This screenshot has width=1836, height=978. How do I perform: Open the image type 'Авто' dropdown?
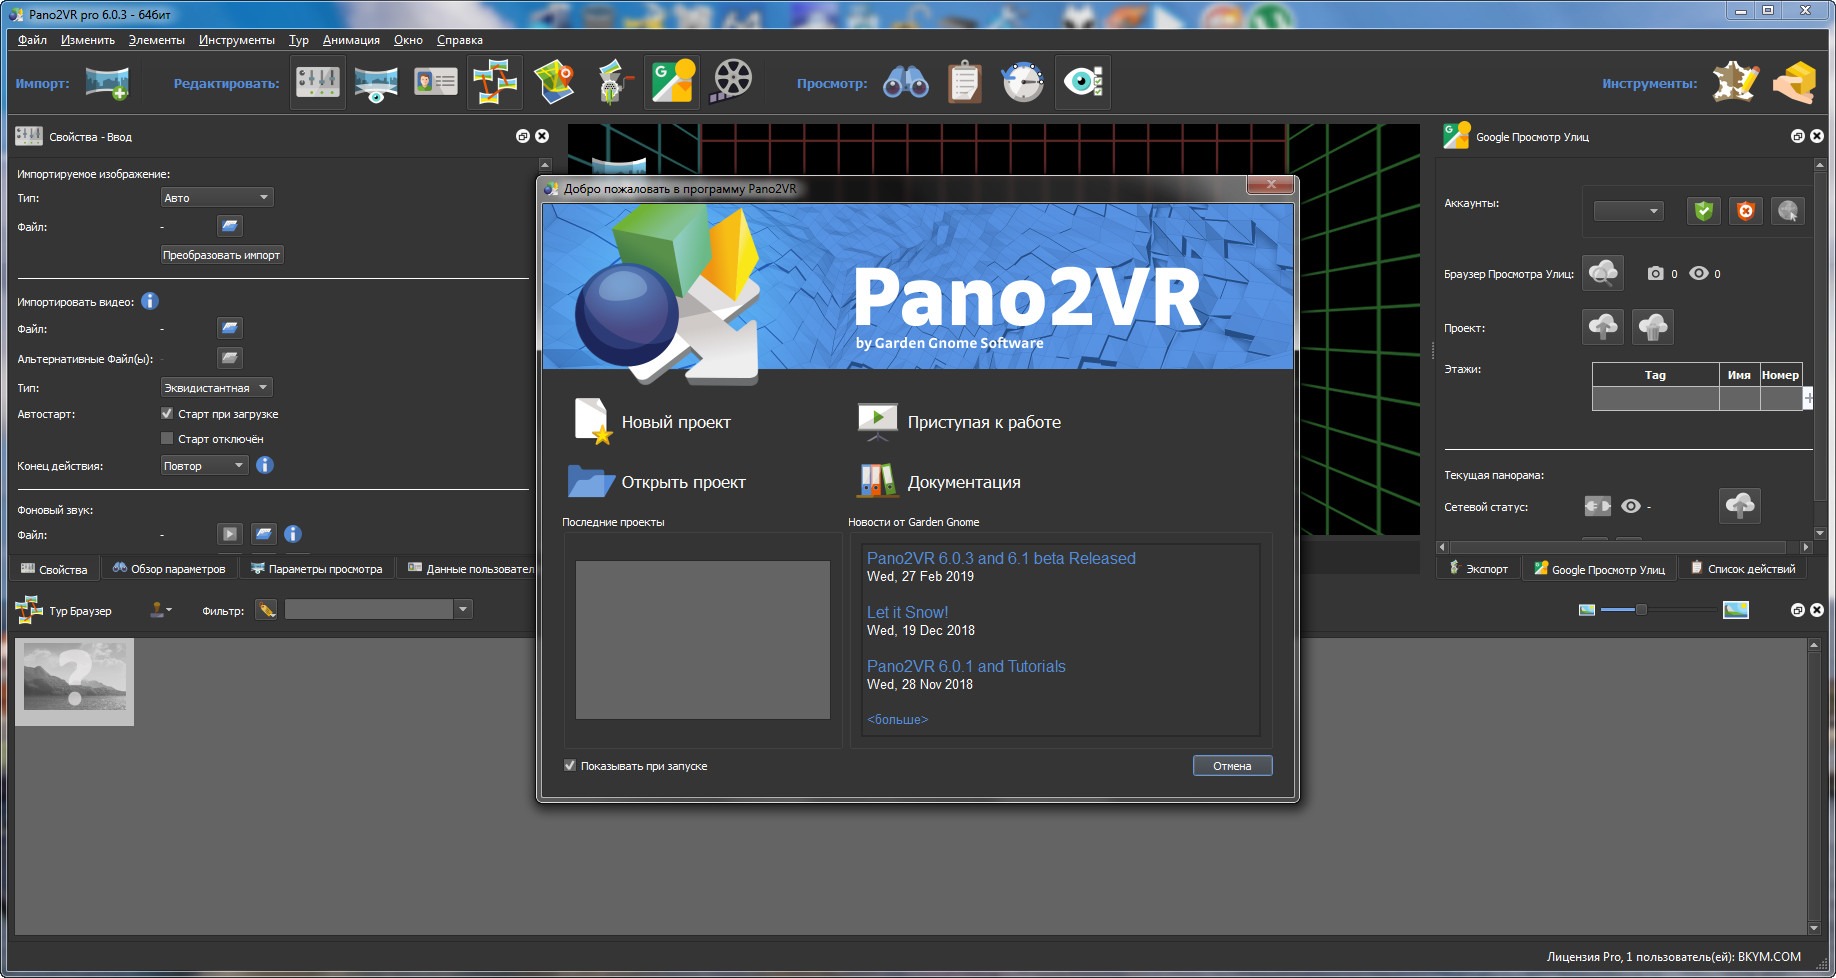pos(217,198)
